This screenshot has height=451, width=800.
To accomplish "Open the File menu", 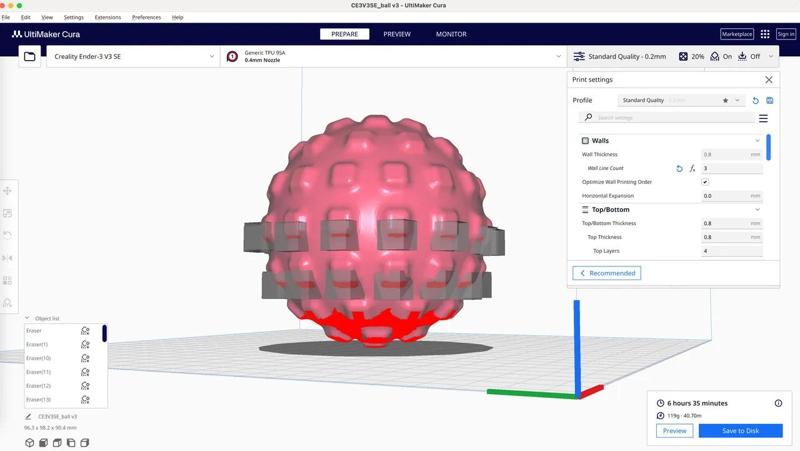I will 6,17.
